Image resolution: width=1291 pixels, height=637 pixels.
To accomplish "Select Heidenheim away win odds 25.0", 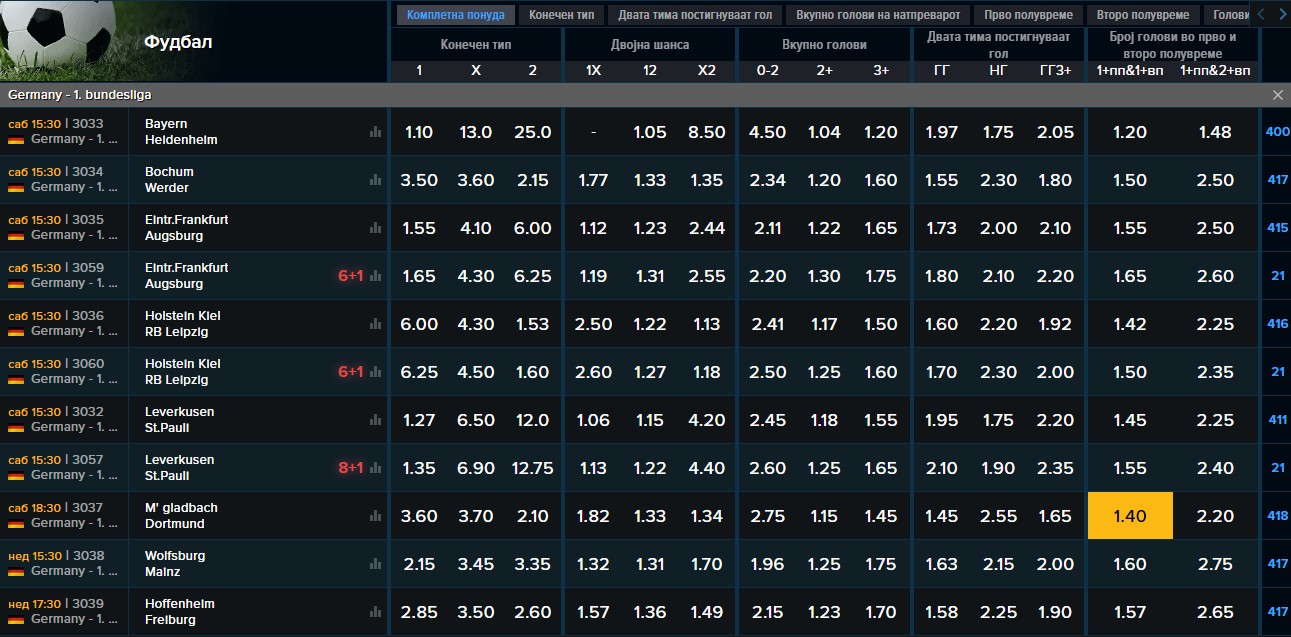I will tap(533, 132).
